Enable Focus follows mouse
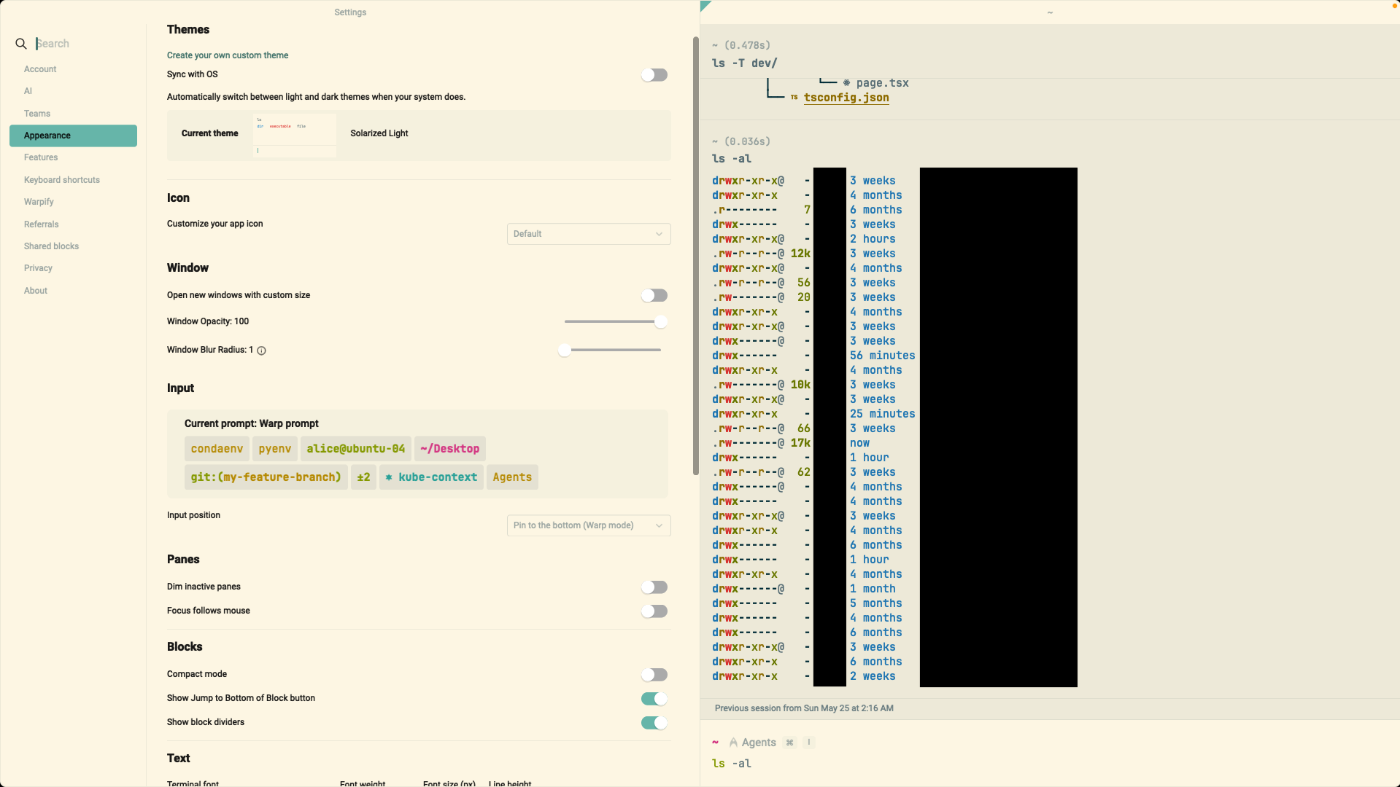The image size is (1400, 787). (x=654, y=612)
